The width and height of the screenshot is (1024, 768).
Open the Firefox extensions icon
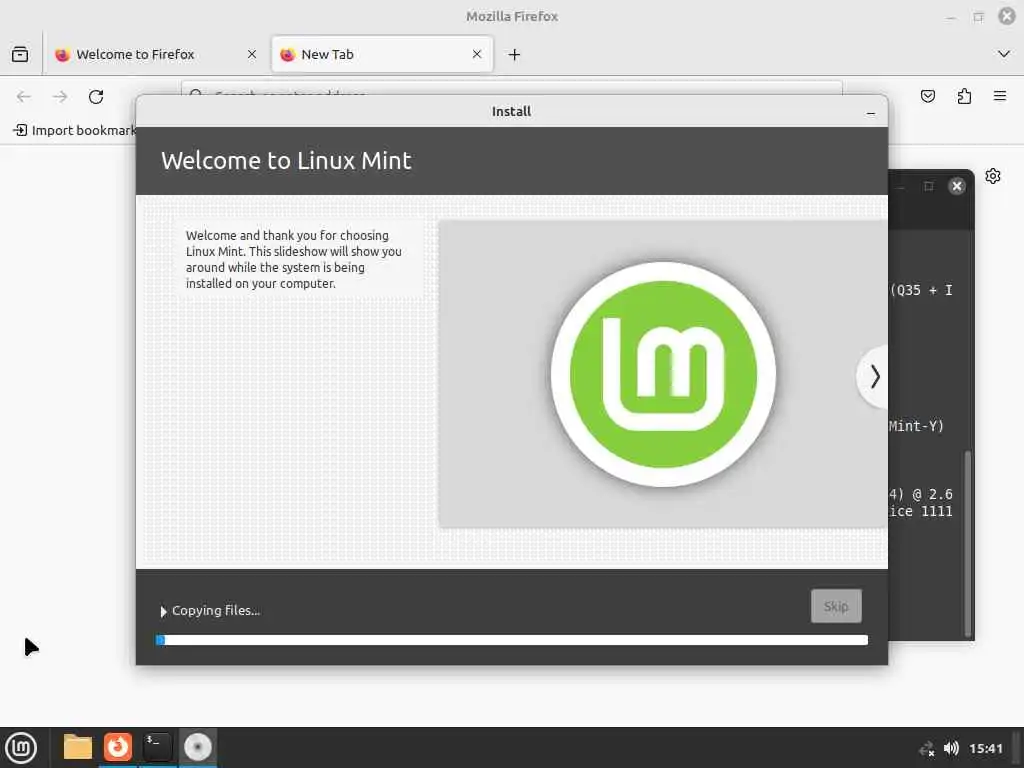964,97
